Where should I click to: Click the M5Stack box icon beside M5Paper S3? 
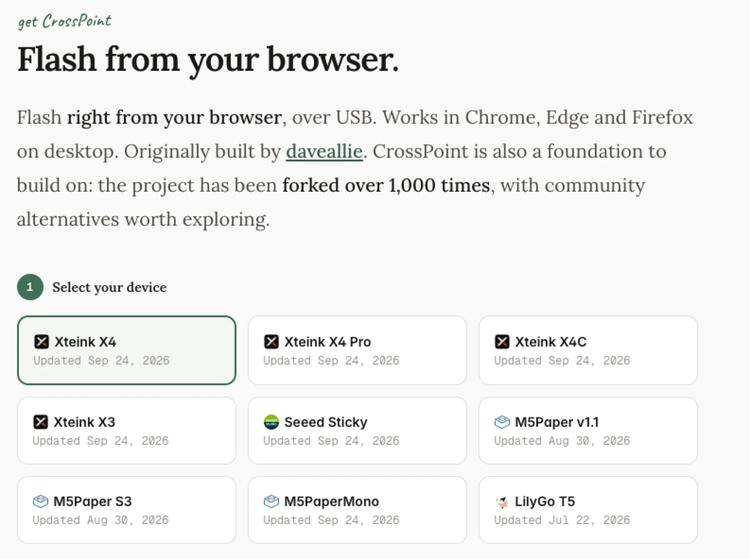pyautogui.click(x=41, y=501)
